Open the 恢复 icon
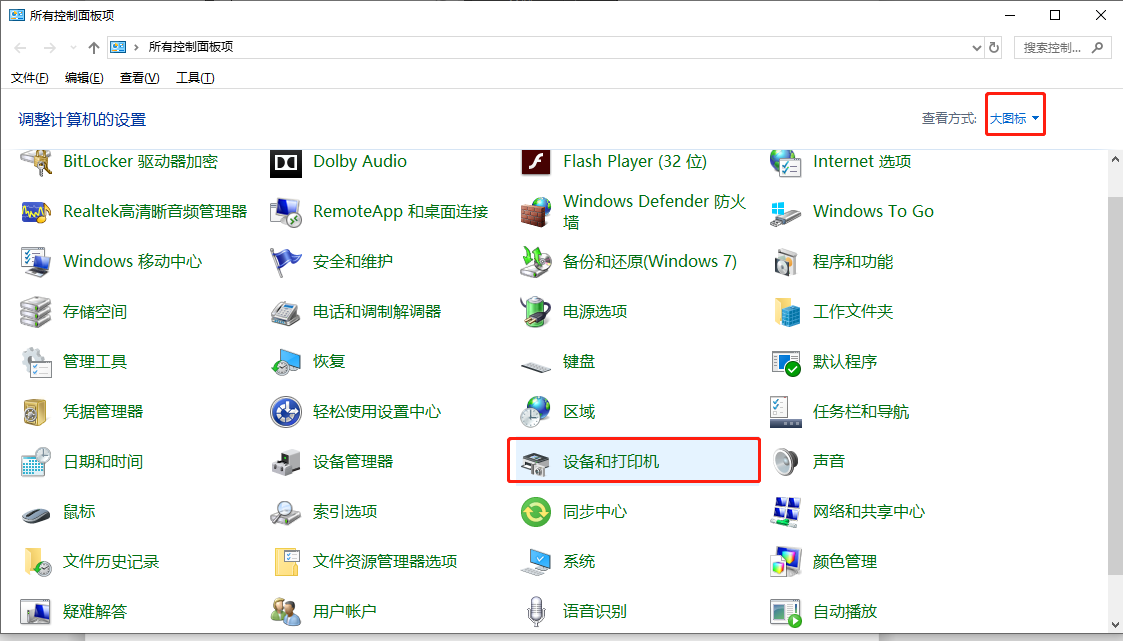The image size is (1123, 641). [285, 362]
